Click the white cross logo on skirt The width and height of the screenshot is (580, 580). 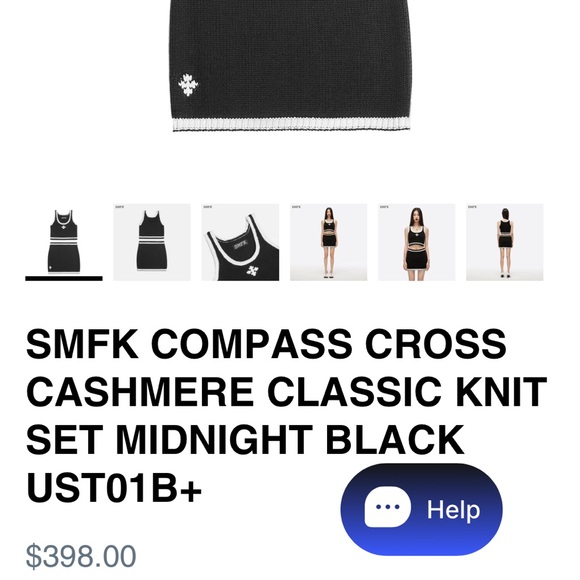click(x=188, y=84)
